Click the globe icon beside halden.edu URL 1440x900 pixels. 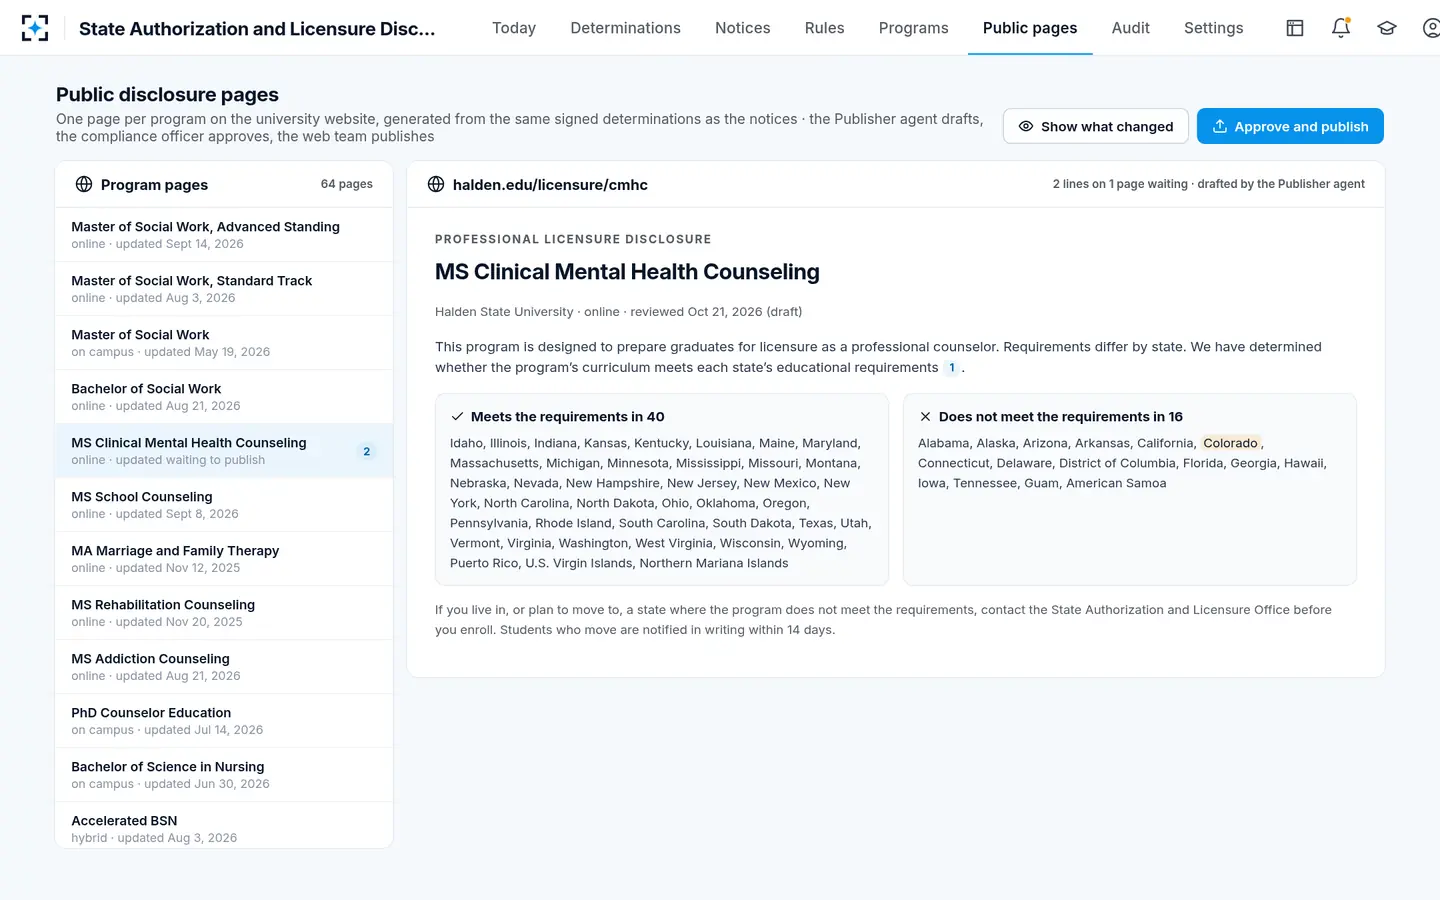click(x=436, y=184)
